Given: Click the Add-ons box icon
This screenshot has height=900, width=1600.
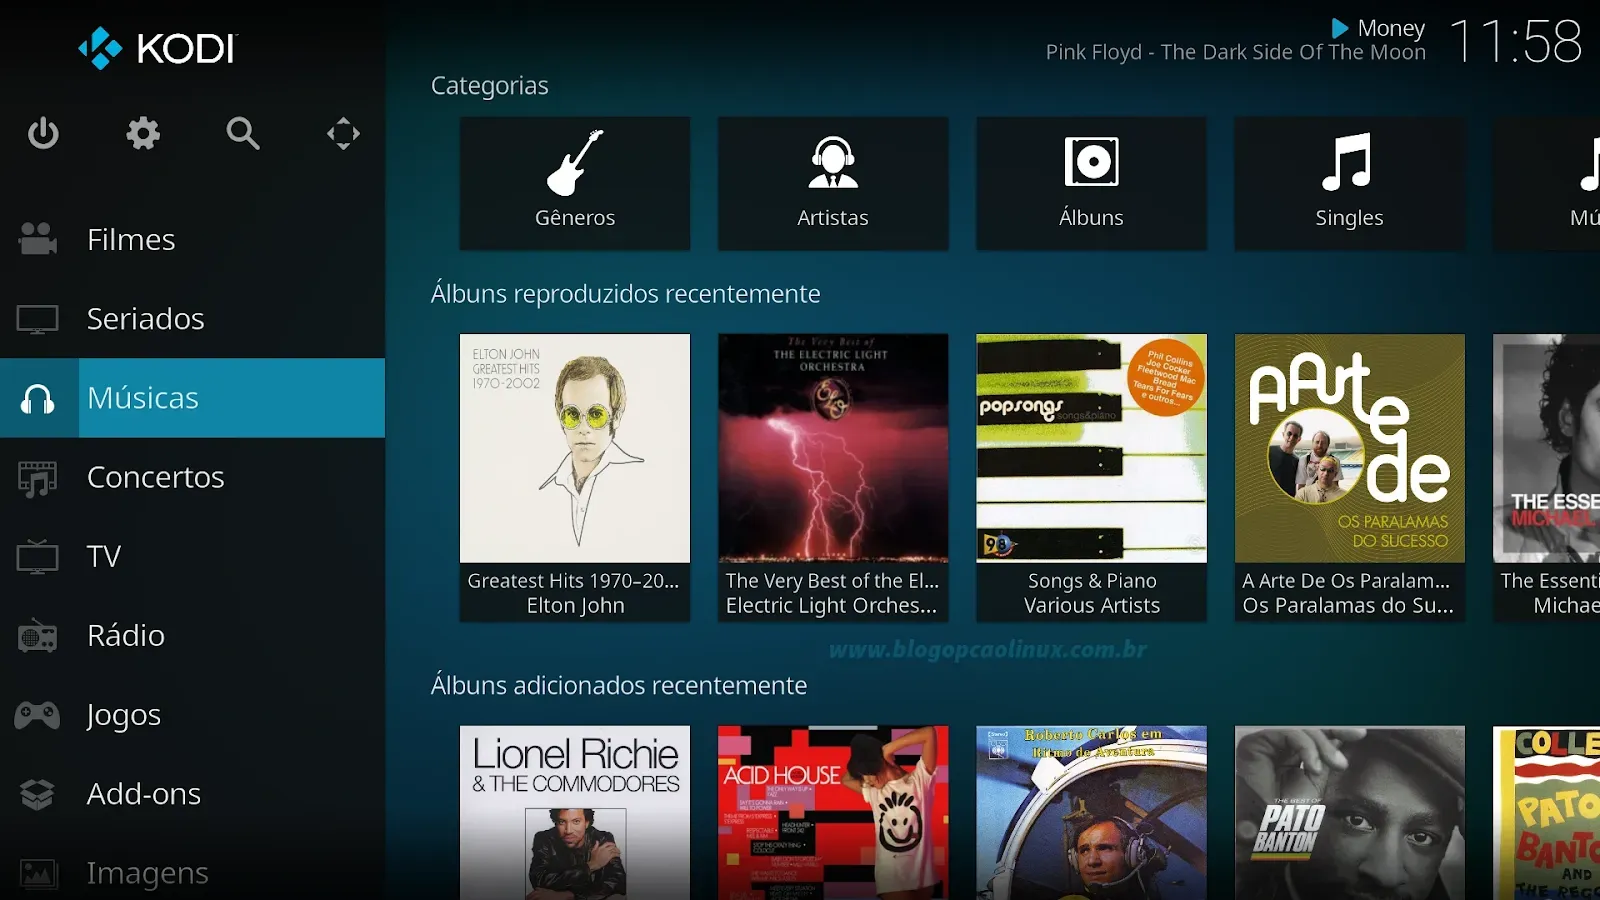Looking at the screenshot, I should coord(38,794).
